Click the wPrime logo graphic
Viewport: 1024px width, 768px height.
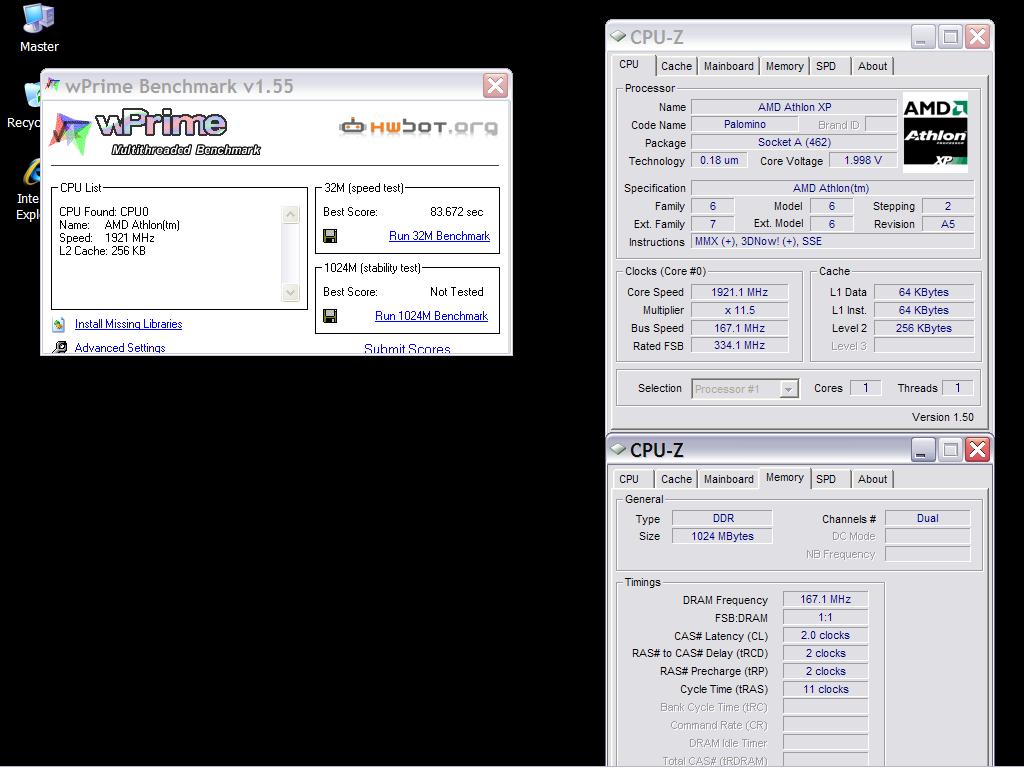coord(157,133)
